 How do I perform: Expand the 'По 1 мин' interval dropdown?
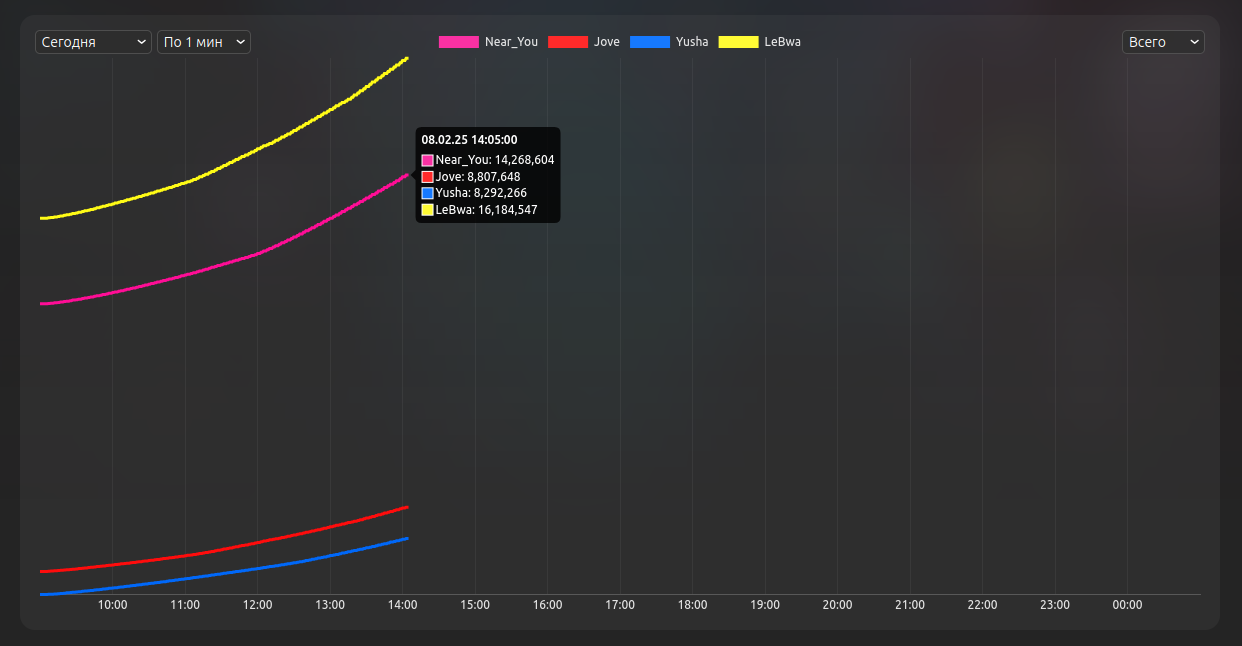click(x=204, y=42)
